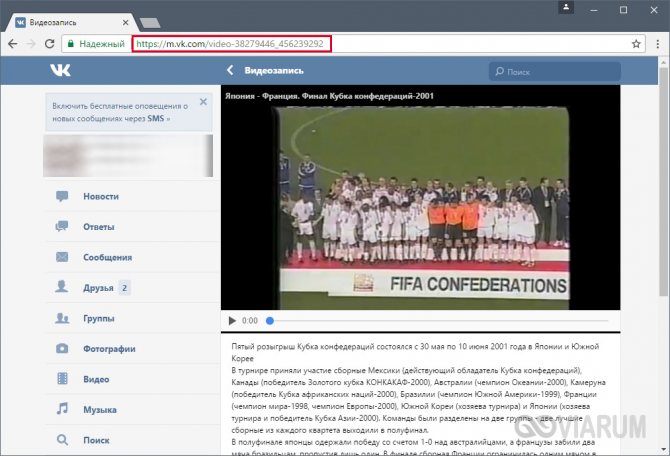Viewport: 670px width, 456px height.
Task: Click the browser forward arrow
Action: [31, 44]
